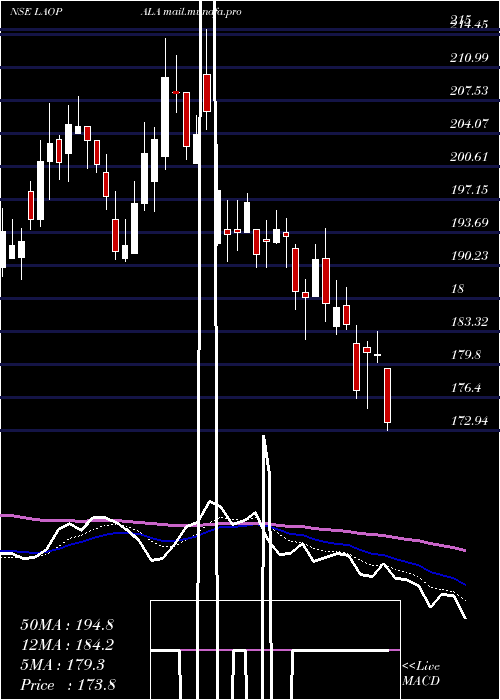Click the NSE LAOP ticker label
Screen dimensions: 500x700
click(x=36, y=12)
